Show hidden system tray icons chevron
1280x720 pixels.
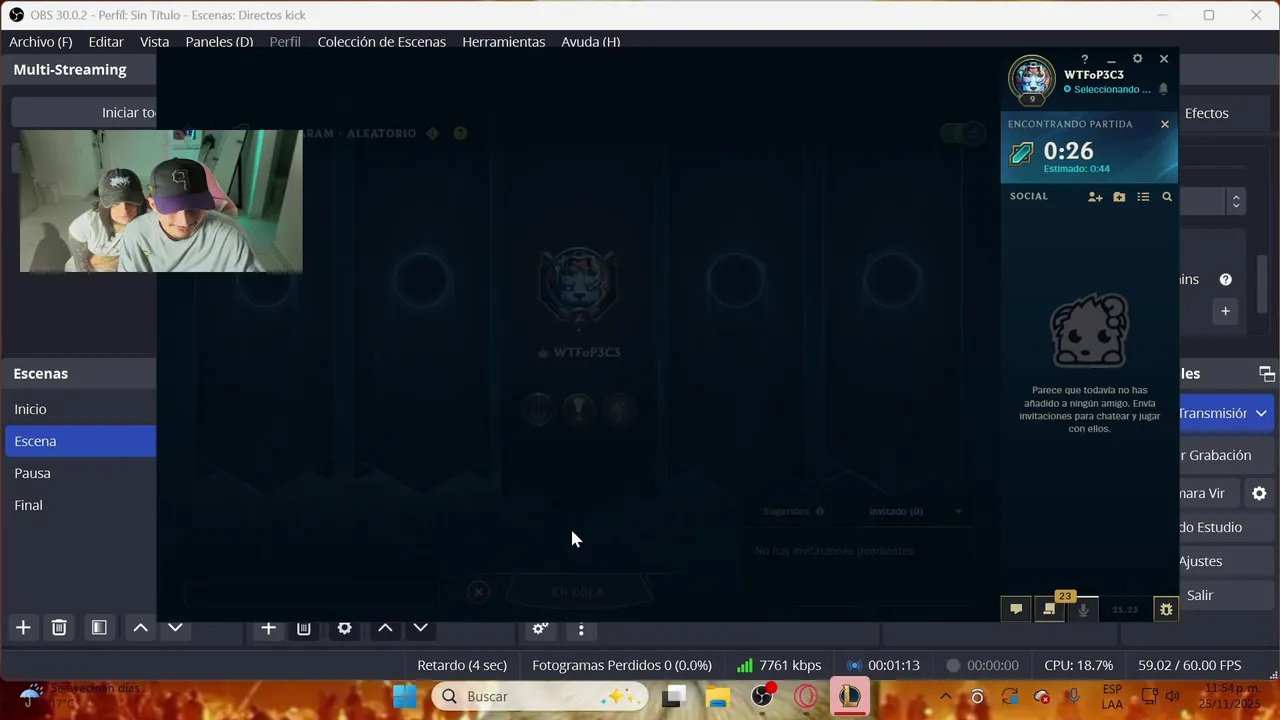tap(945, 696)
